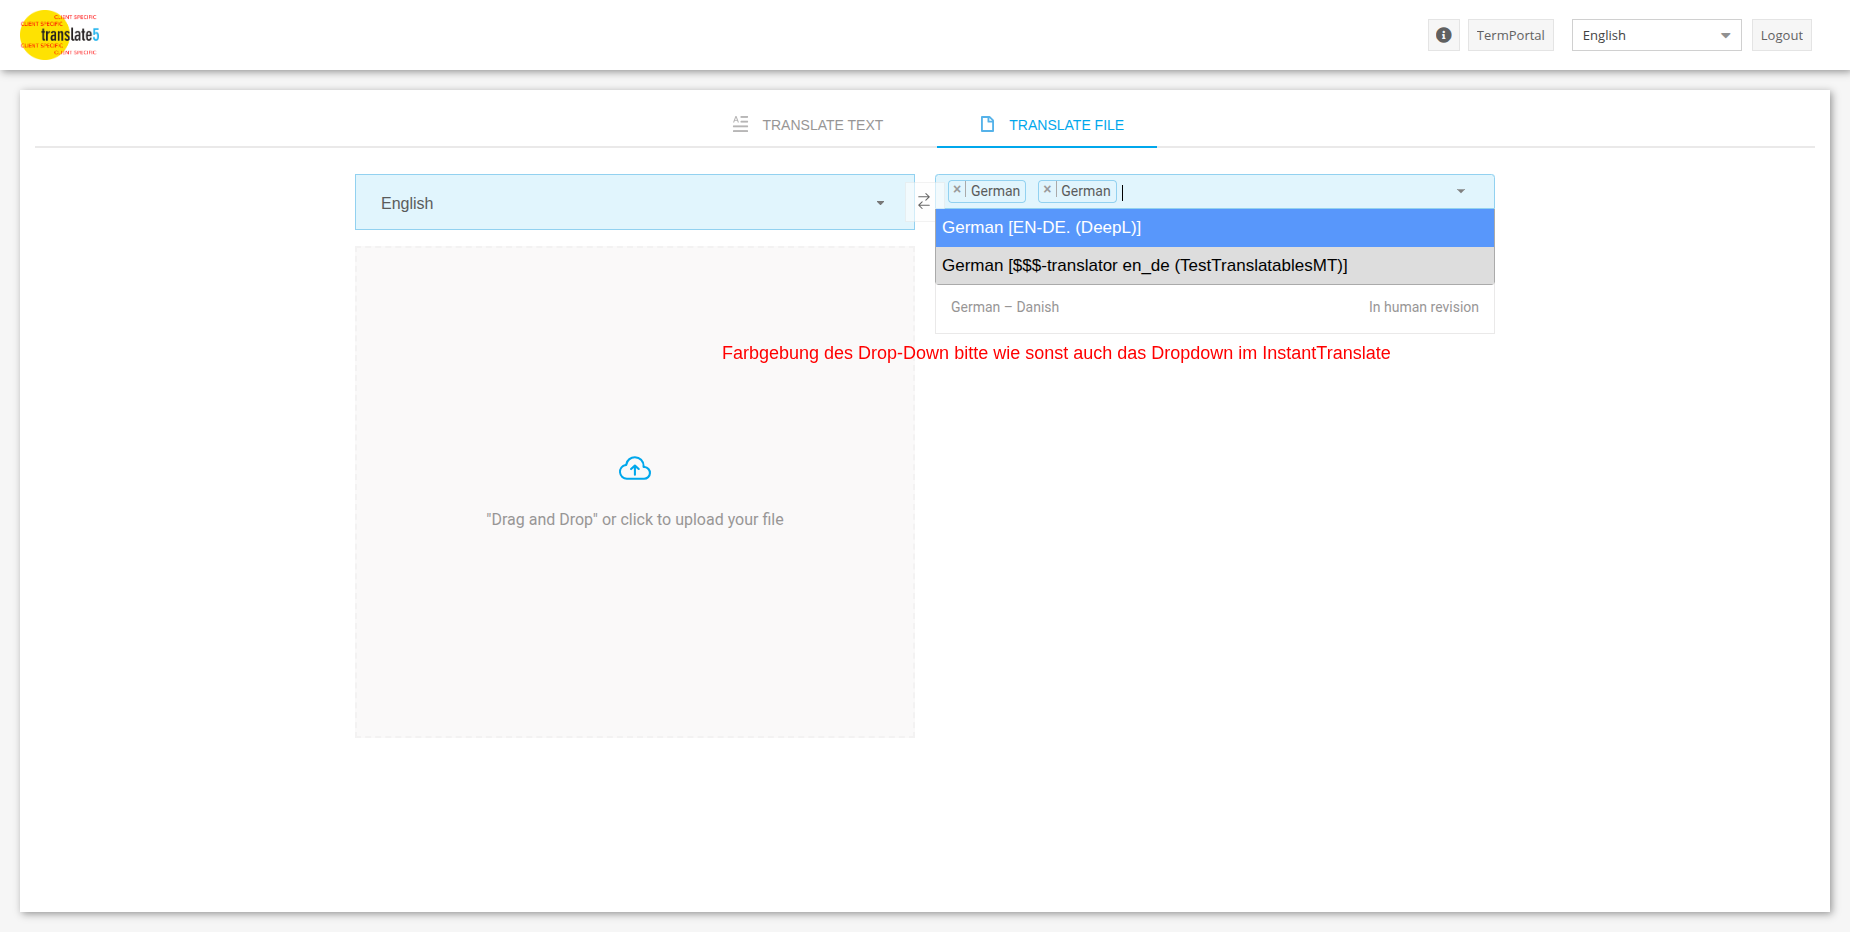The width and height of the screenshot is (1850, 932).
Task: Open the info icon in header
Action: 1443,35
